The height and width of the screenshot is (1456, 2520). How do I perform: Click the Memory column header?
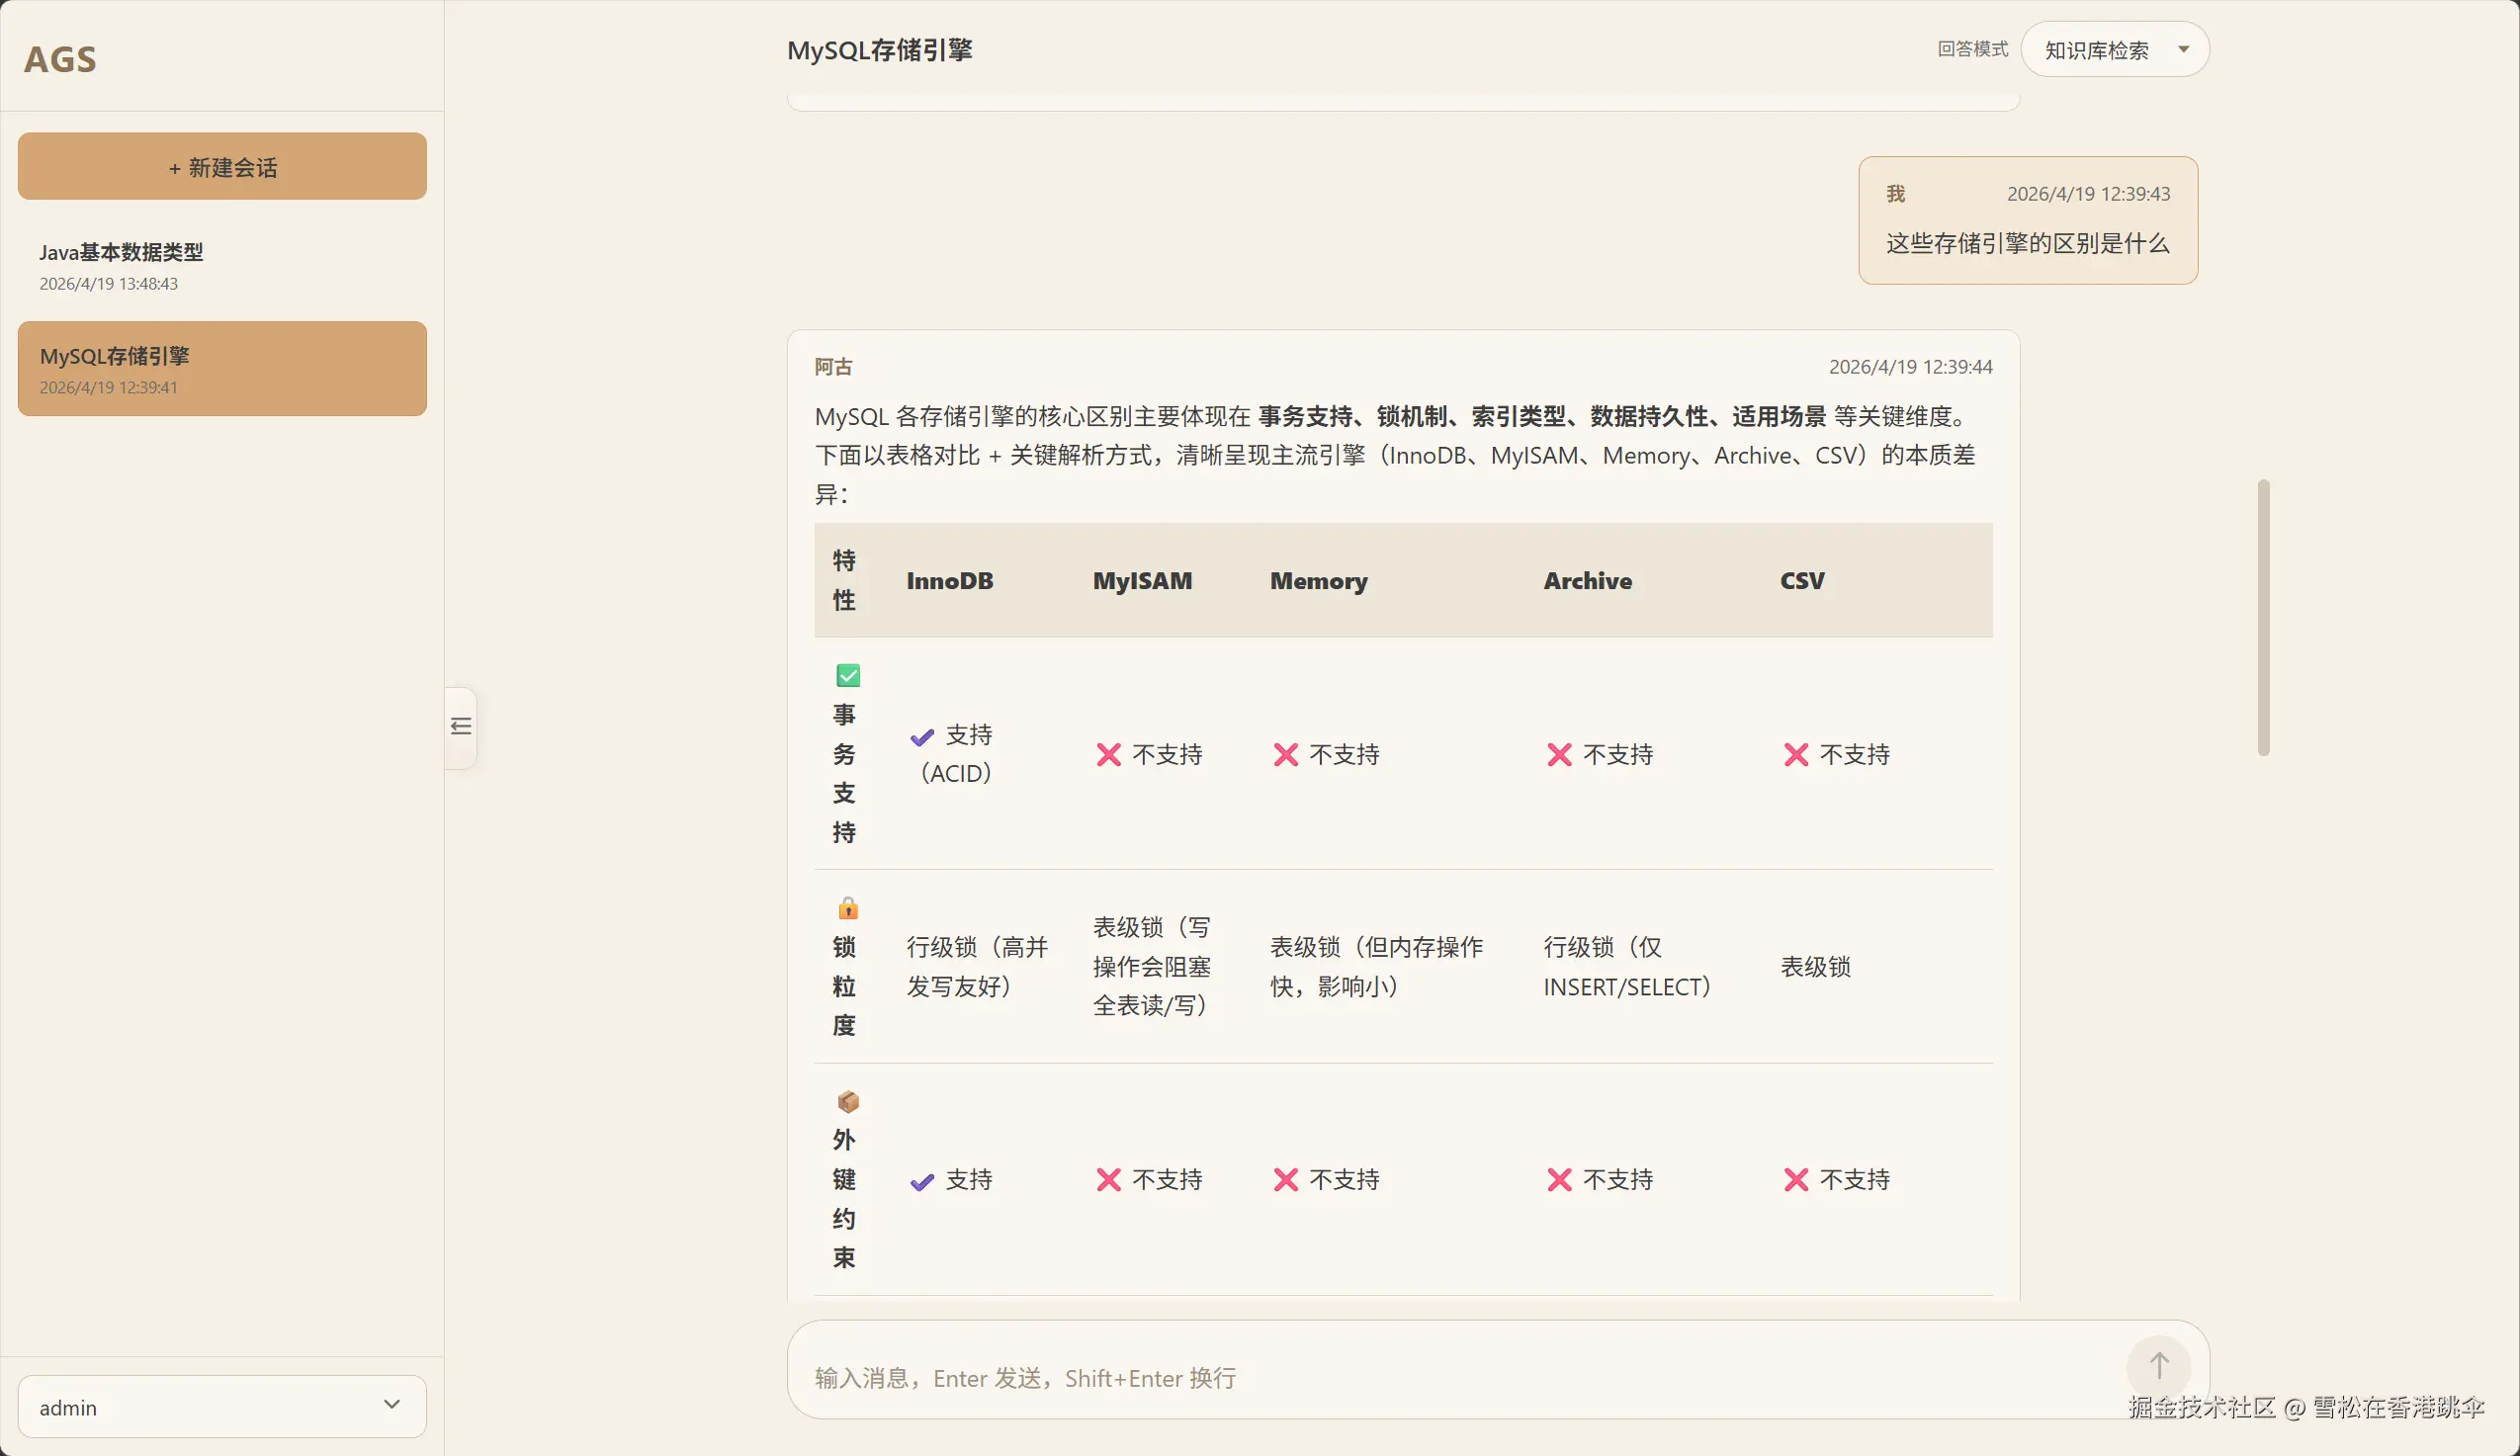(x=1318, y=581)
